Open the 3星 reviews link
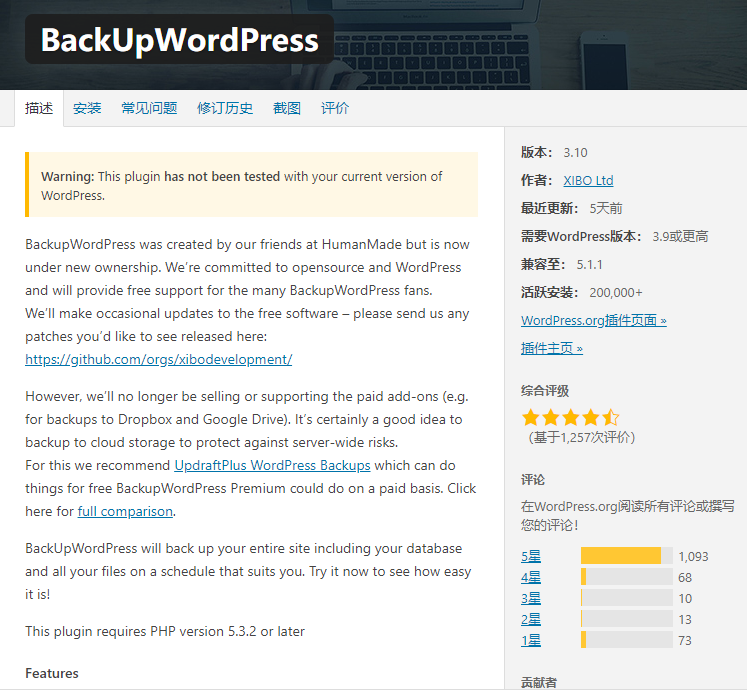Screen dimensions: 747x690 click(531, 598)
